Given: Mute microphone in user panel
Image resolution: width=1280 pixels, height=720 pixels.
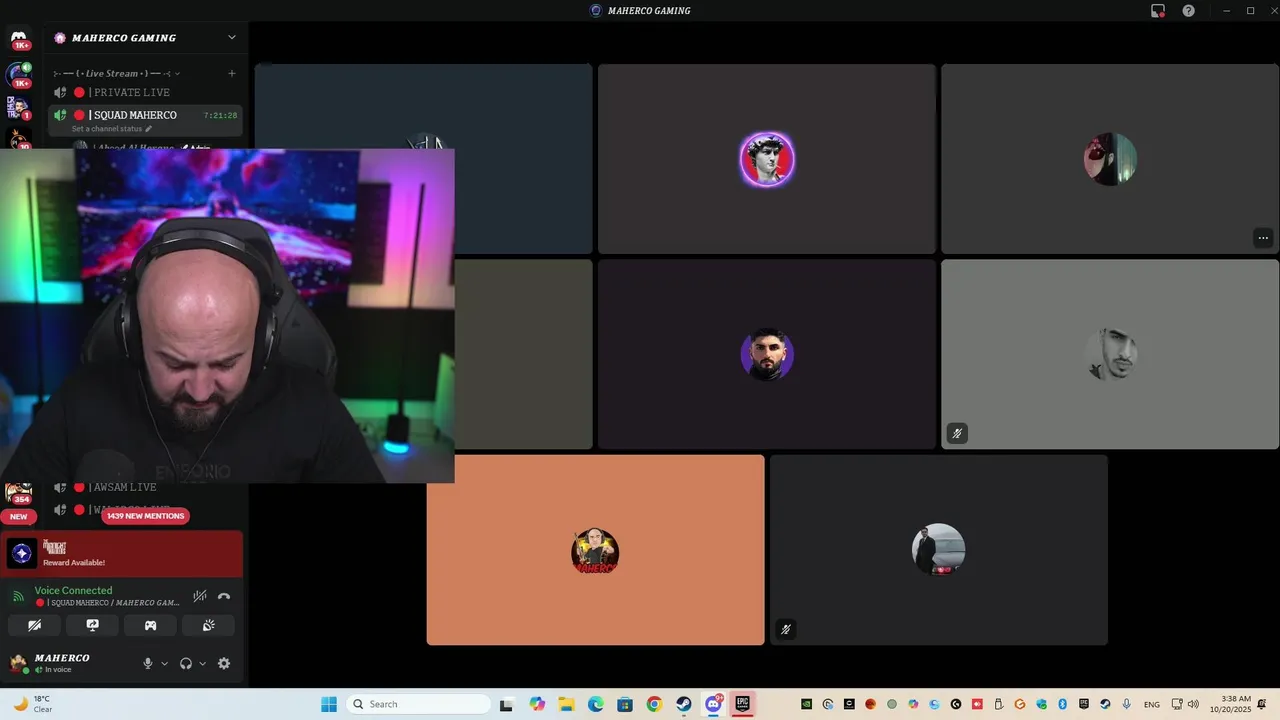Looking at the screenshot, I should tap(148, 663).
